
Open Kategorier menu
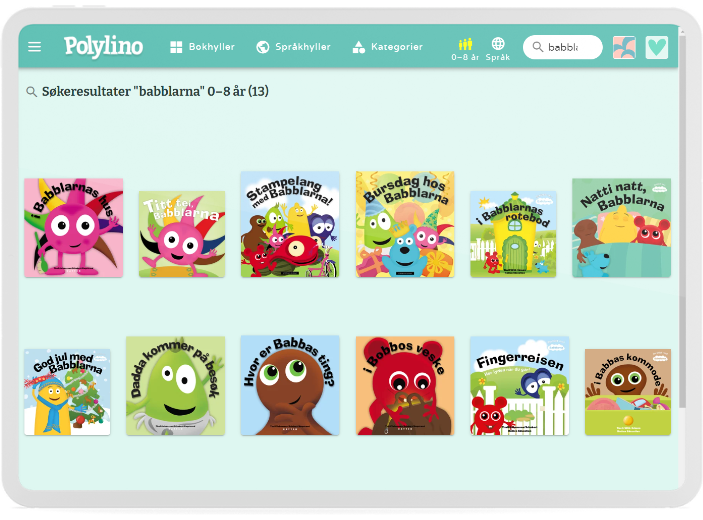pyautogui.click(x=386, y=47)
